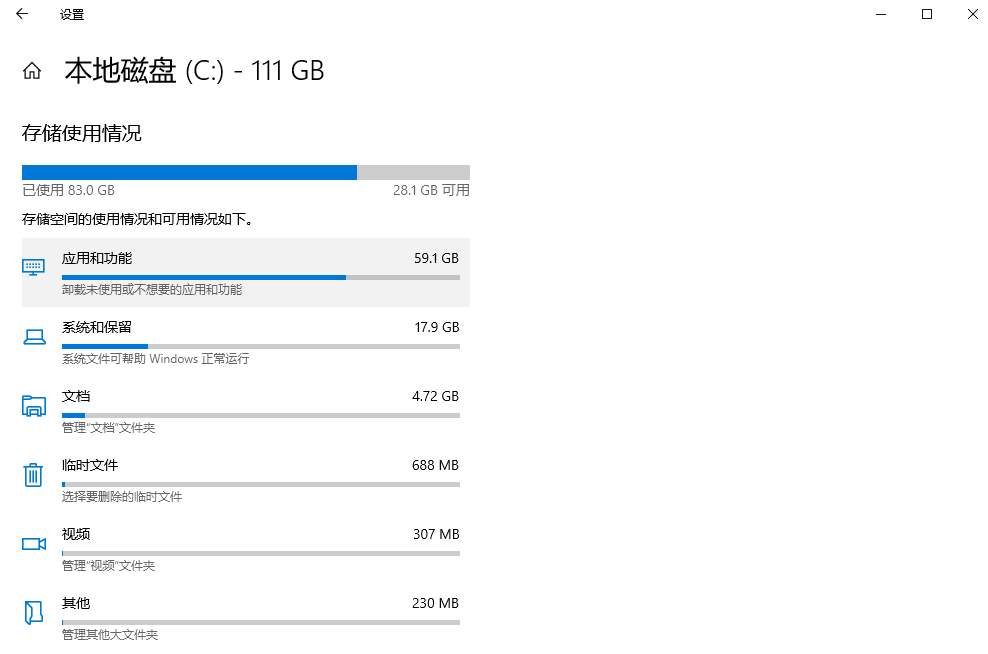Click the camera icon for 视频
The height and width of the screenshot is (654, 988).
click(34, 544)
